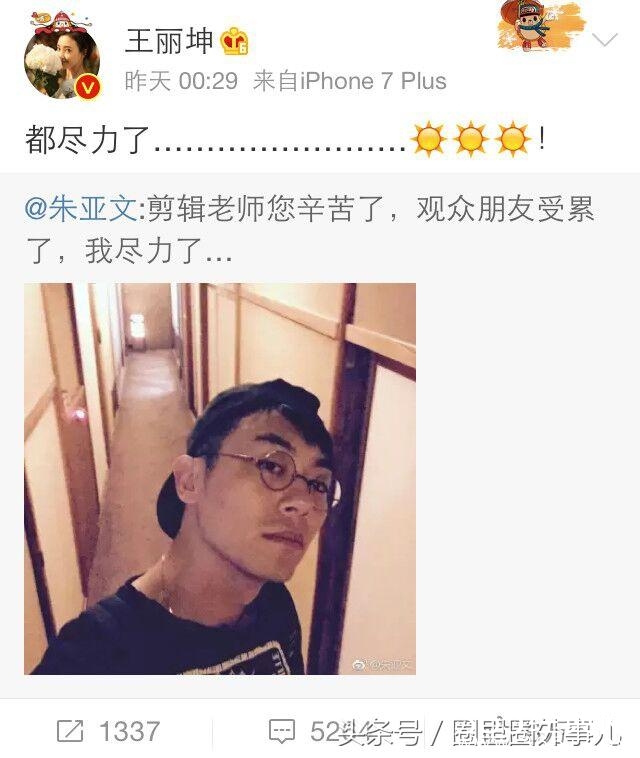
Task: Tap the repost count 1337
Action: click(x=130, y=731)
